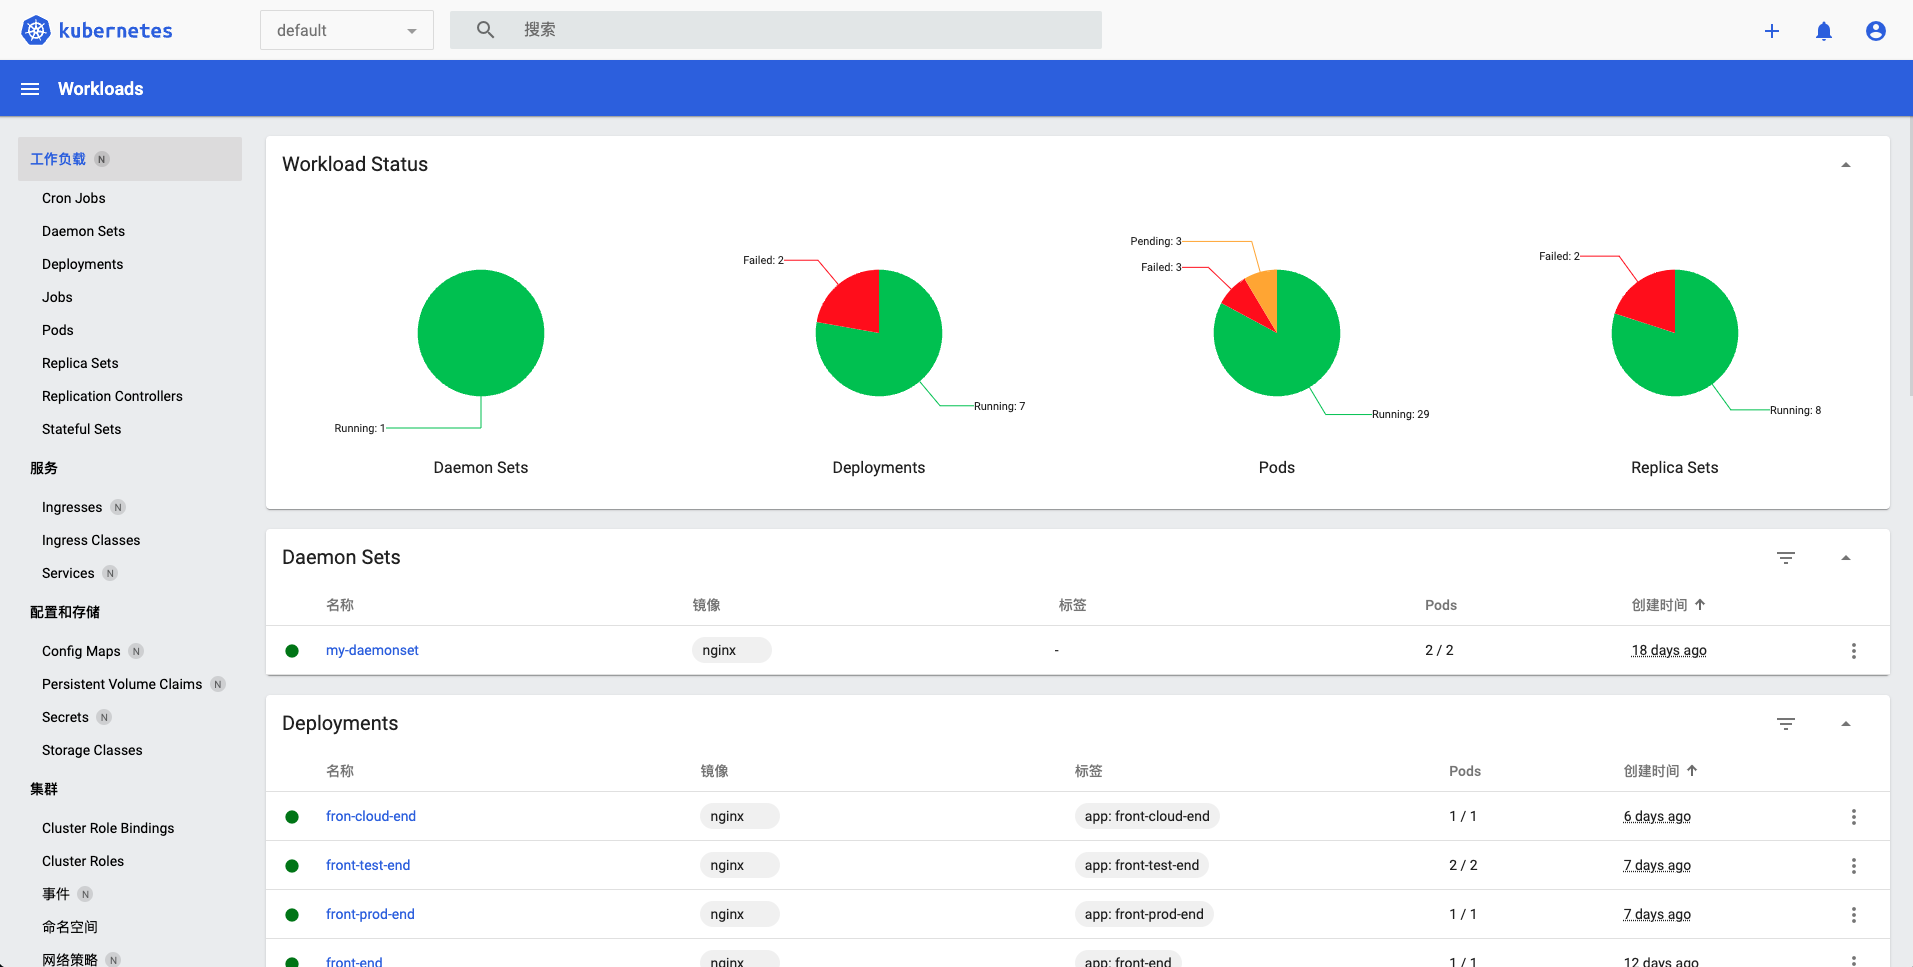The height and width of the screenshot is (967, 1913).
Task: Go to Deployments in sidebar
Action: point(83,264)
